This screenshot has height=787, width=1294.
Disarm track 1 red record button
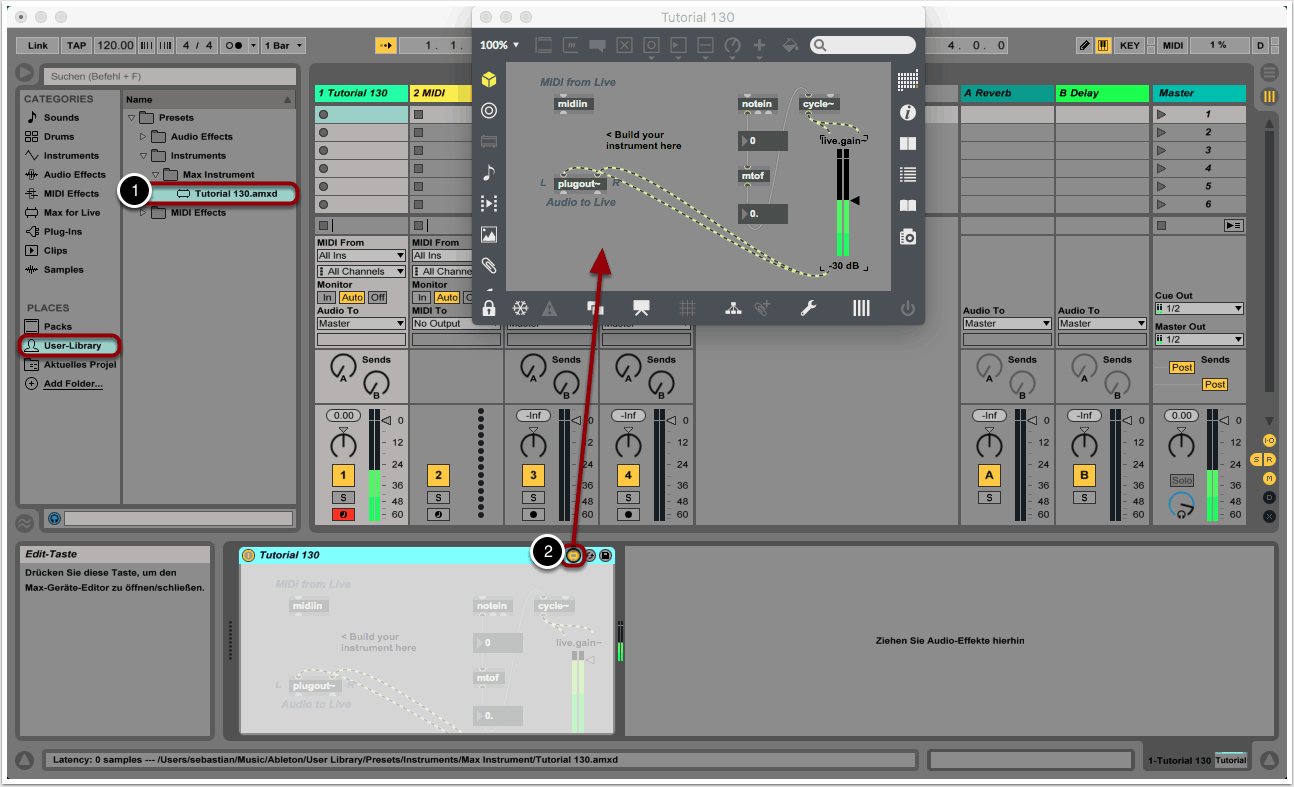343,515
